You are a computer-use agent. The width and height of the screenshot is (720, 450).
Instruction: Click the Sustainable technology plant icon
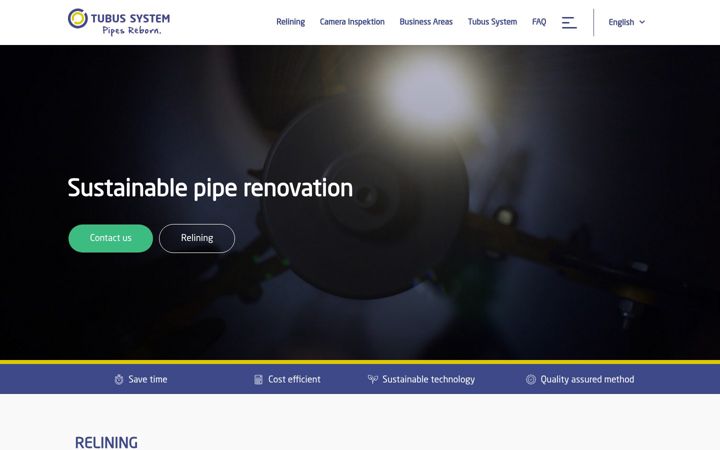[373, 379]
